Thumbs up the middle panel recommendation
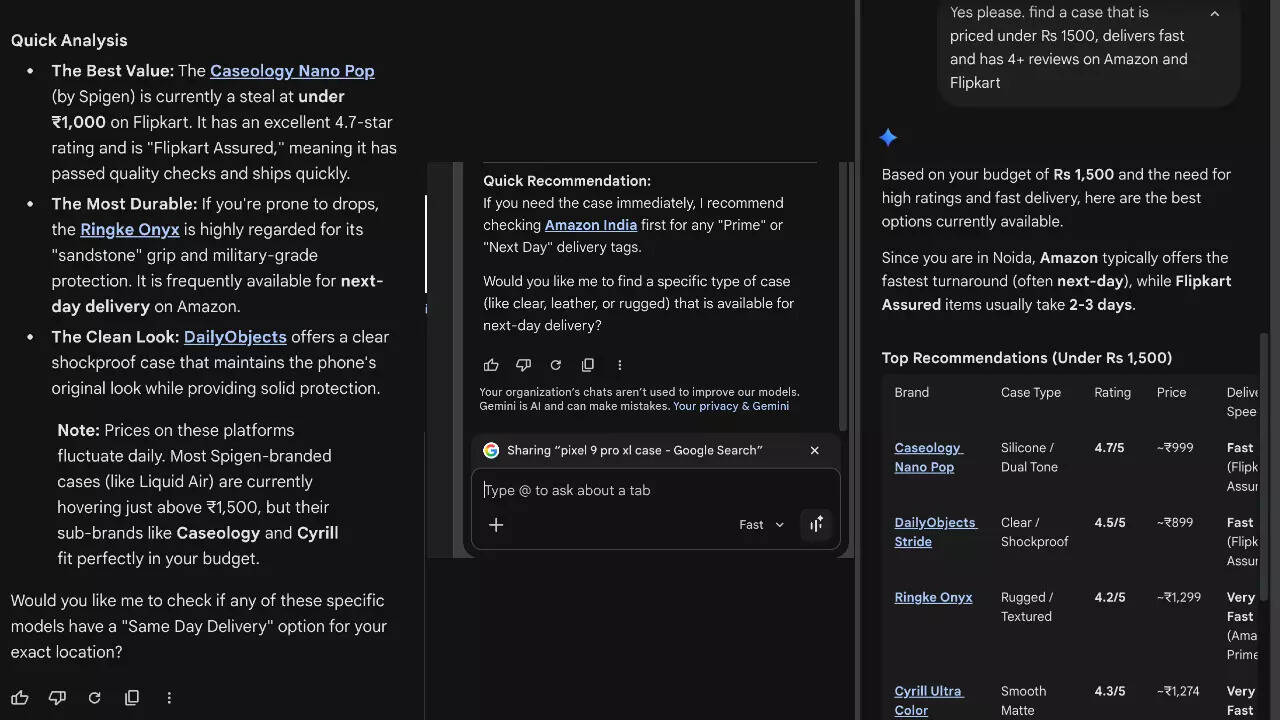1280x720 pixels. pos(491,365)
